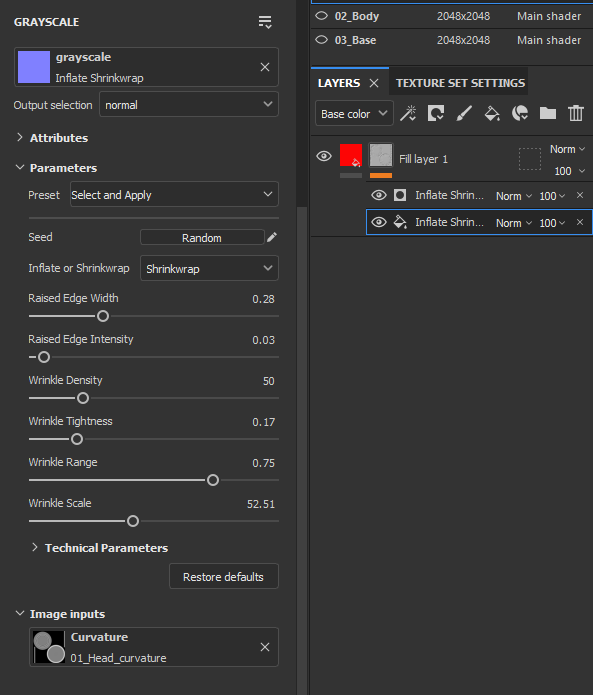Toggle visibility of the 03_Base texture set
593x695 pixels.
click(x=321, y=40)
